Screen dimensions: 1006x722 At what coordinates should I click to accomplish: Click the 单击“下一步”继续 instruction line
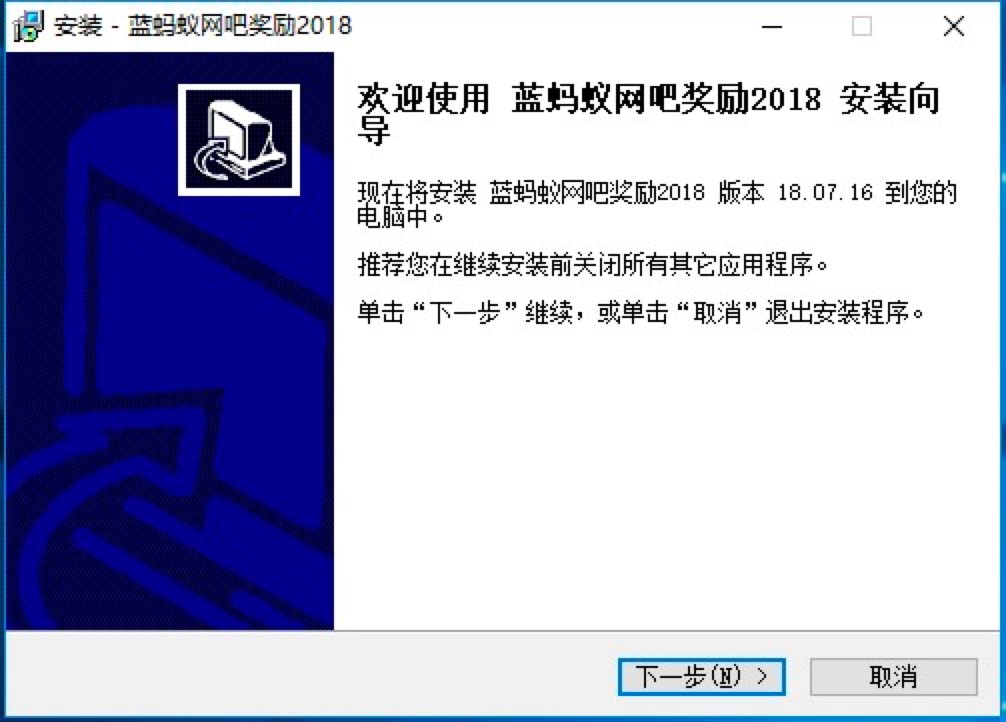[x=641, y=313]
